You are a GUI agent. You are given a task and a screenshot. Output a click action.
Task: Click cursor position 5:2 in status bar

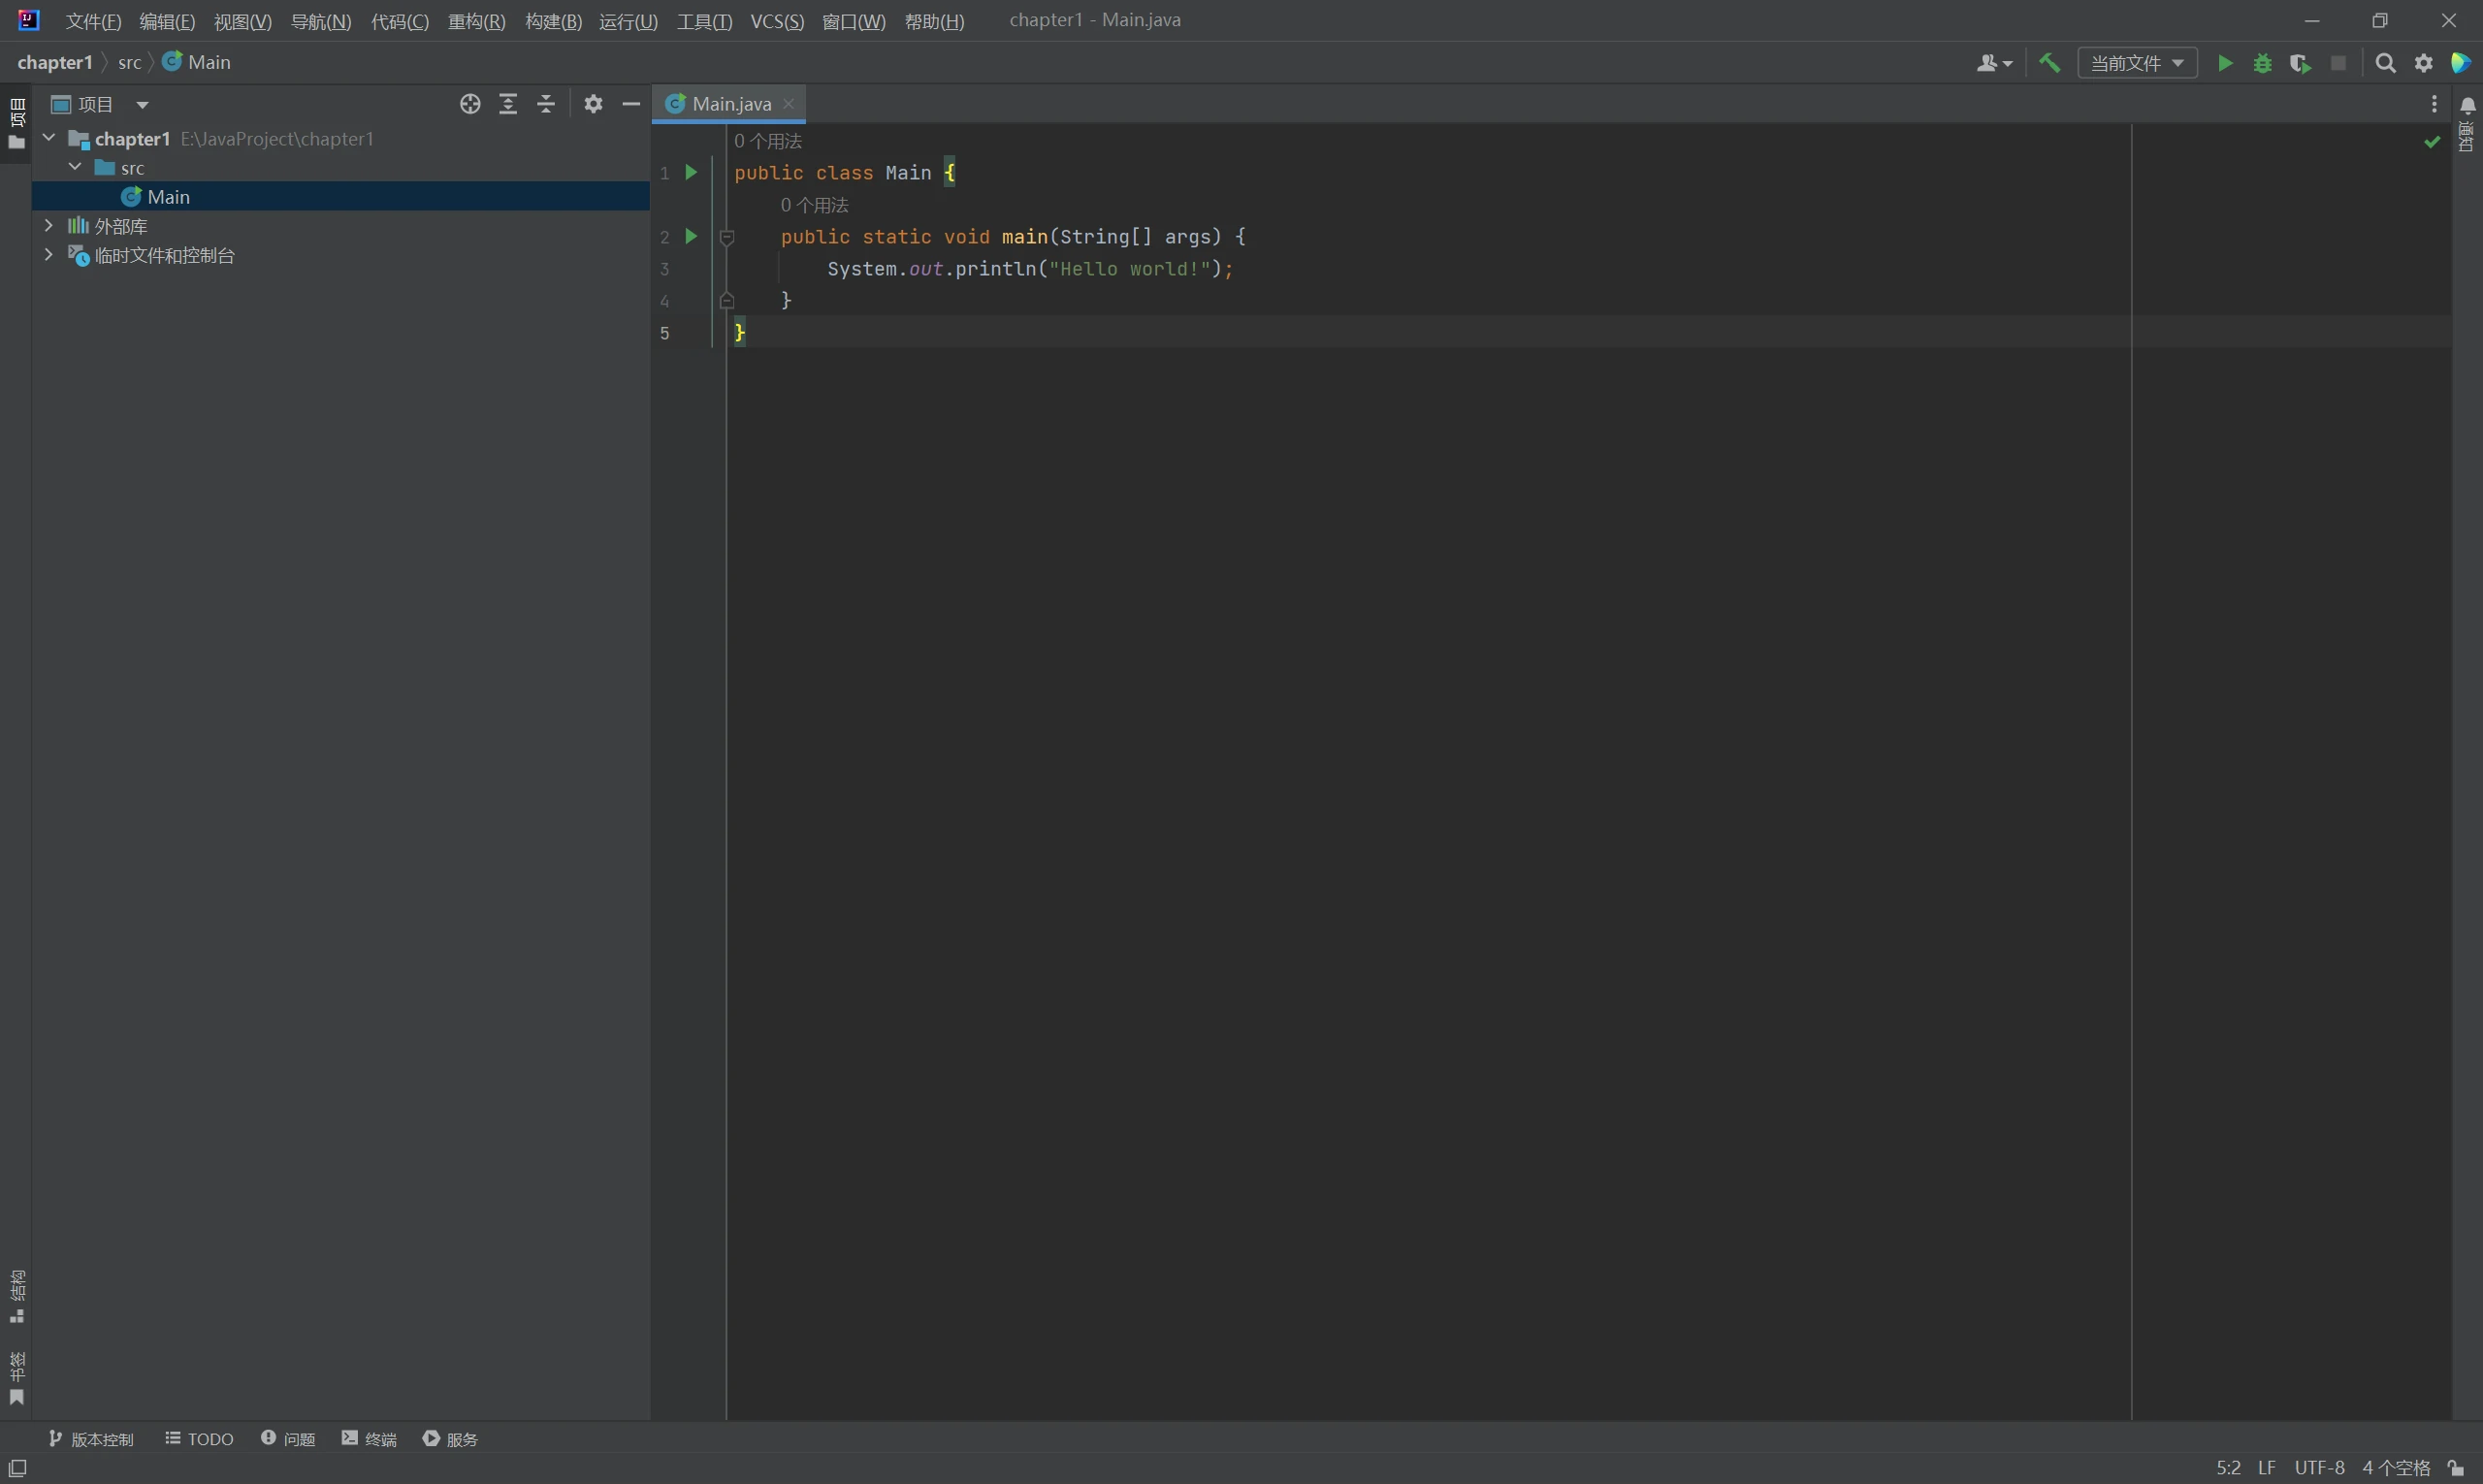(x=2228, y=1467)
